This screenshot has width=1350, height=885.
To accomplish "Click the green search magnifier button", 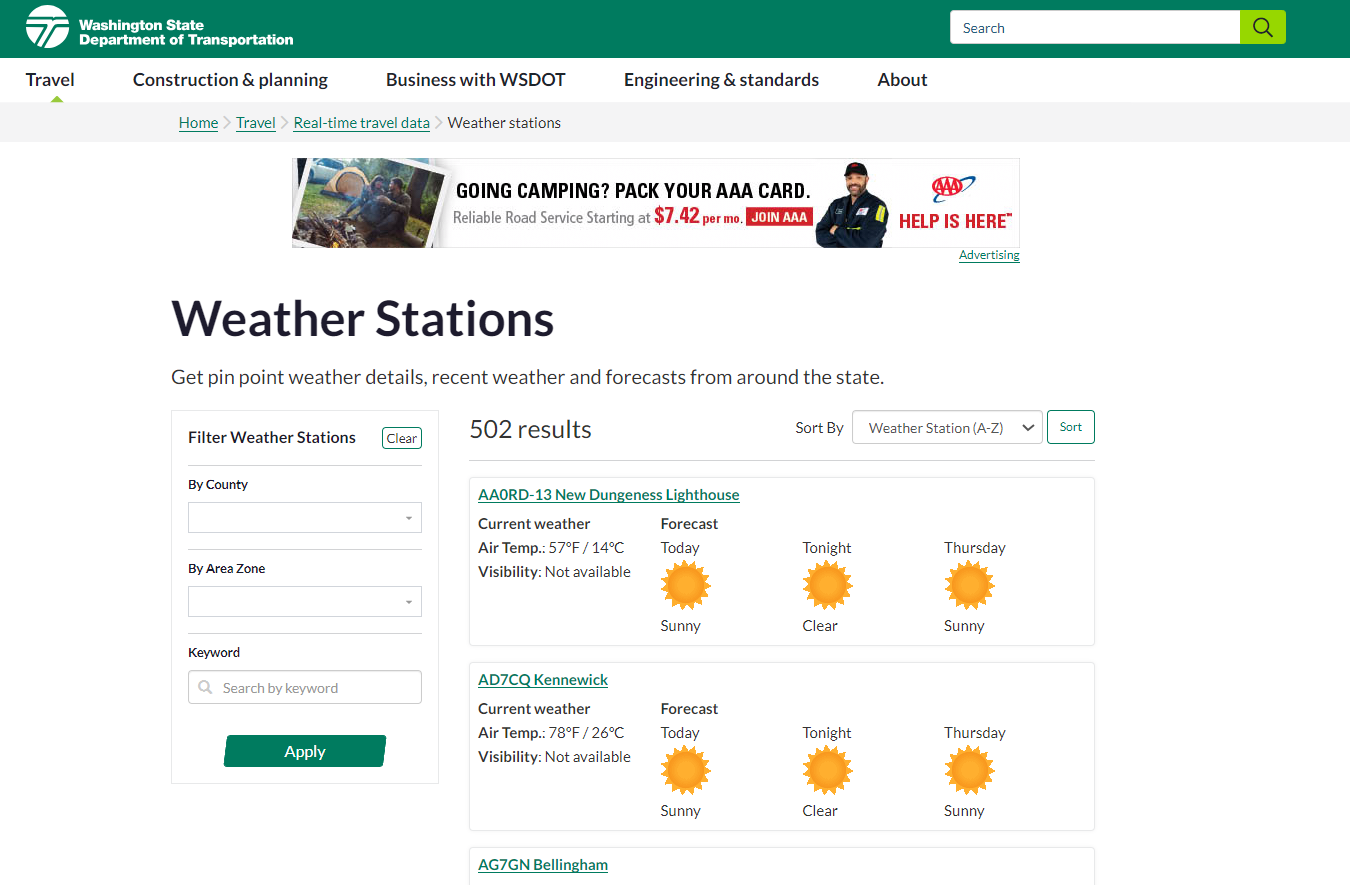I will (1262, 27).
